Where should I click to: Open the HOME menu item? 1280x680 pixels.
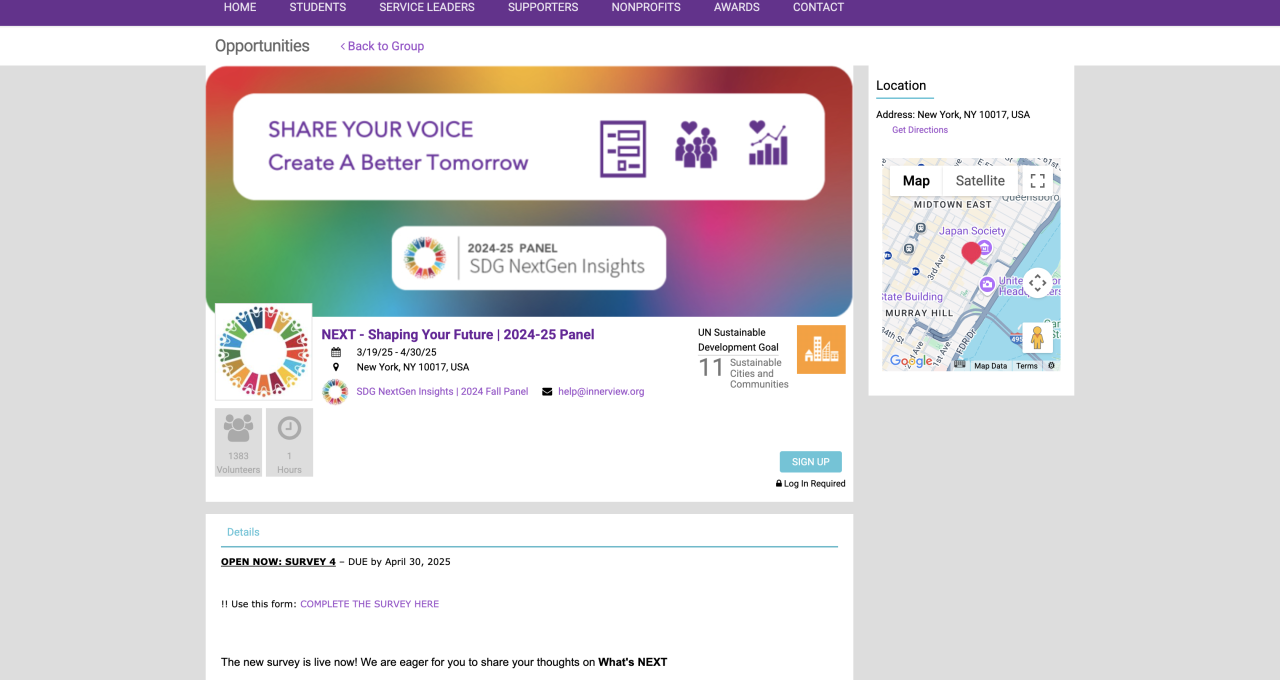point(240,7)
